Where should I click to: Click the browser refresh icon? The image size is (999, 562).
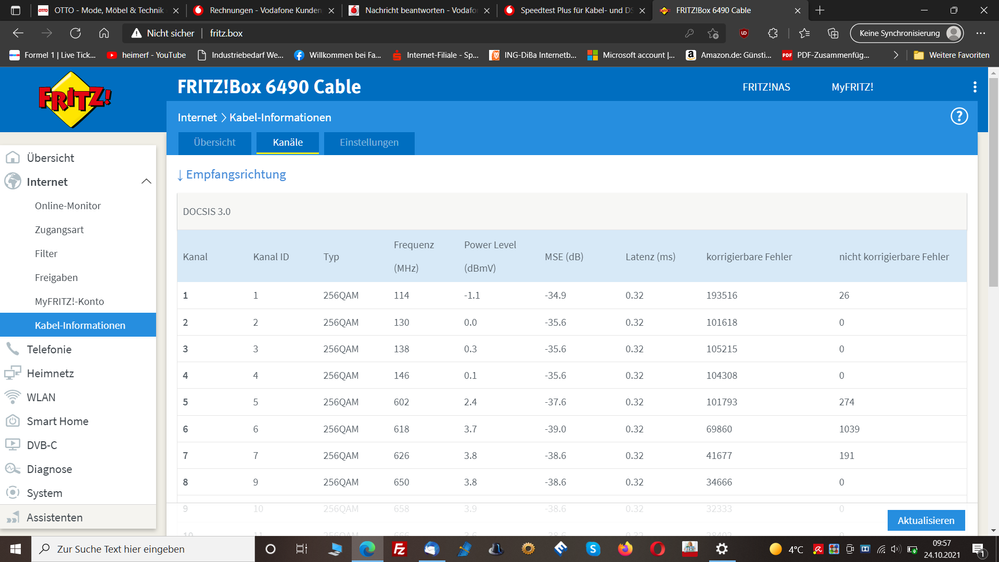[x=75, y=33]
